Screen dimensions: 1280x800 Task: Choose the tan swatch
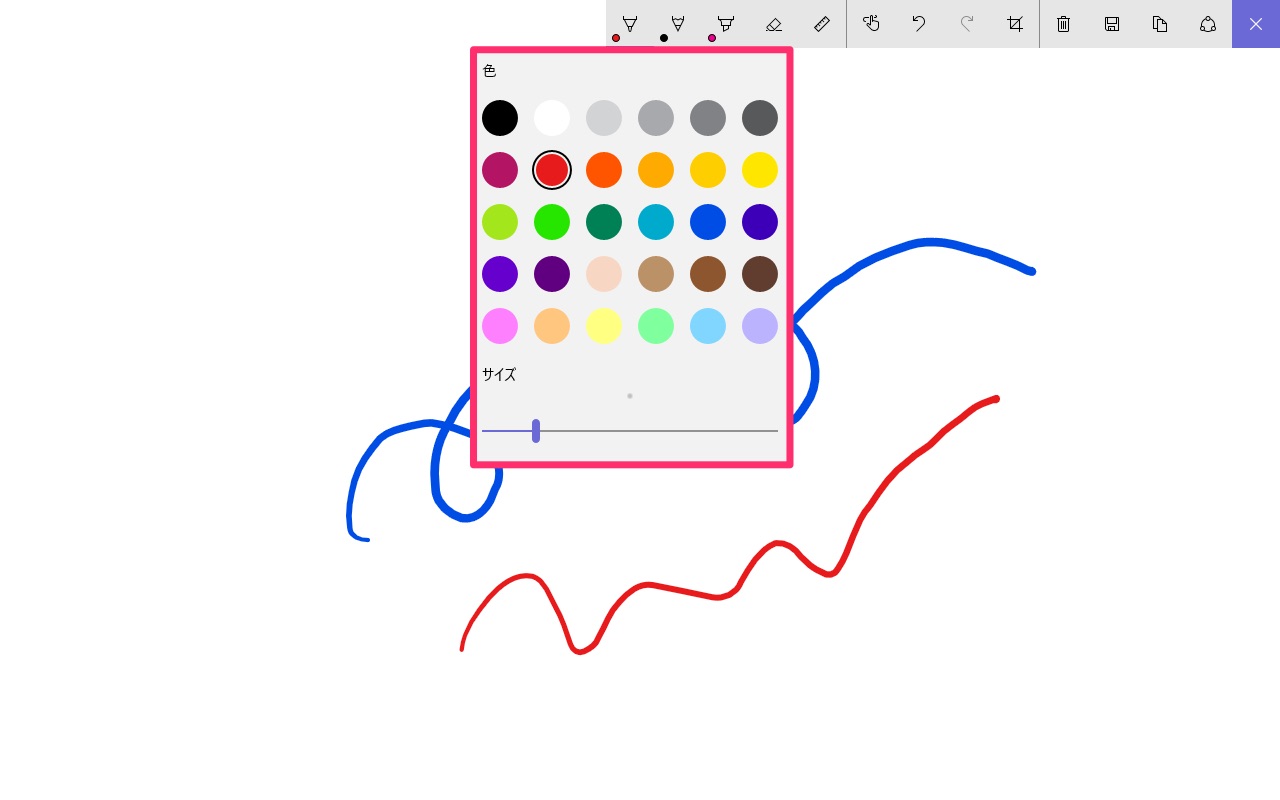tap(656, 274)
